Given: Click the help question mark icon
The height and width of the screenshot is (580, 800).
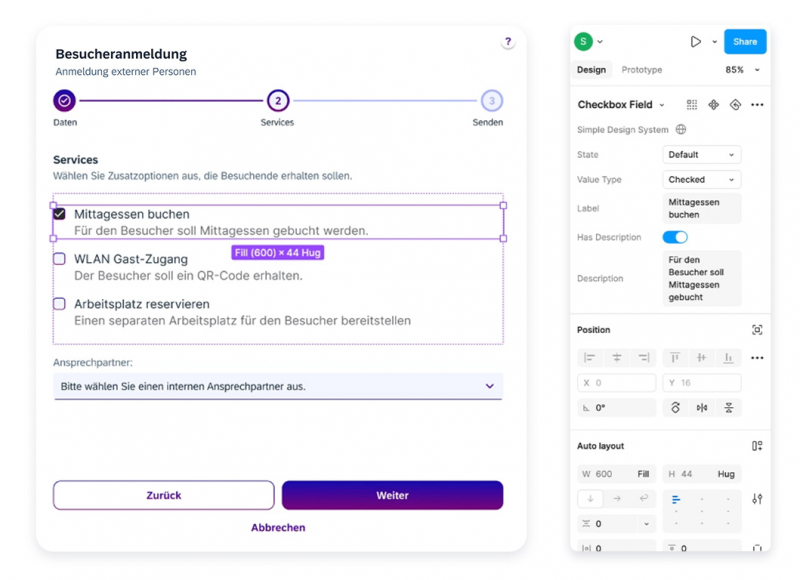Looking at the screenshot, I should 508,42.
